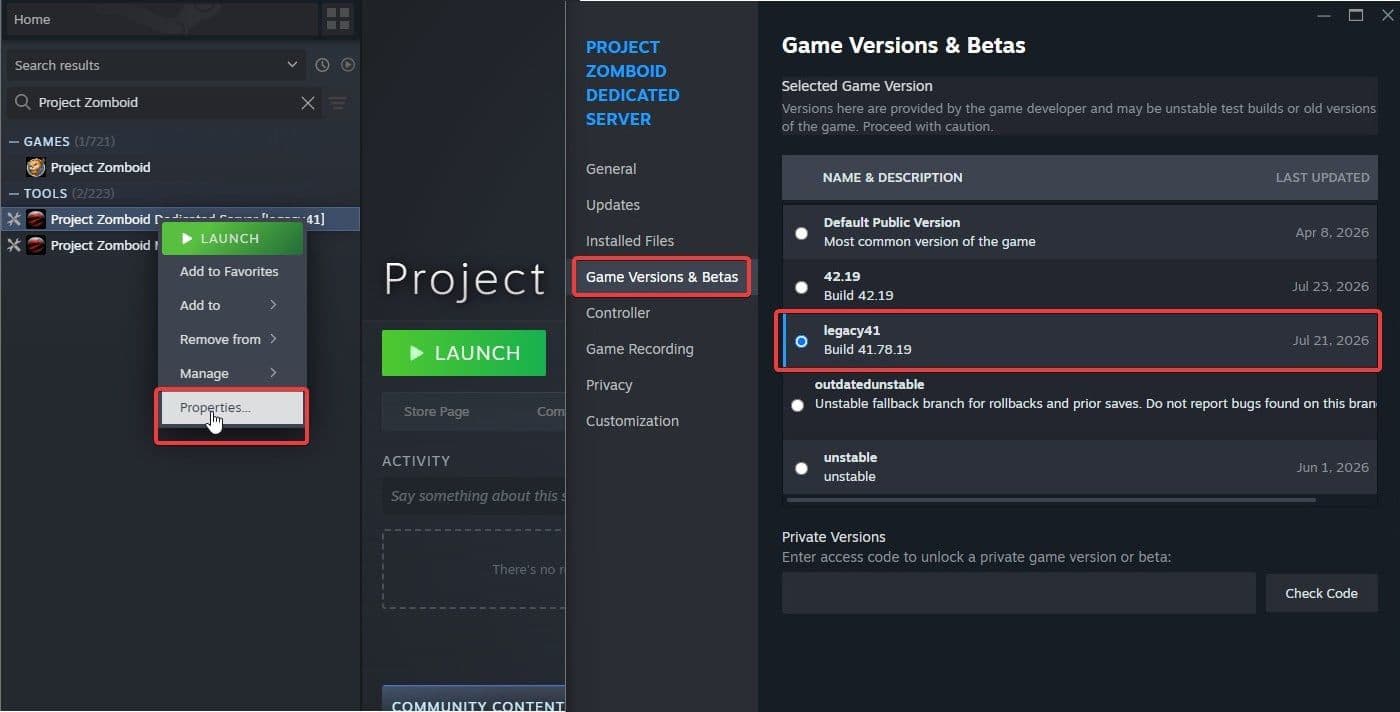Choose Properties in the context menu
Viewport: 1400px width, 712px height.
coord(231,407)
